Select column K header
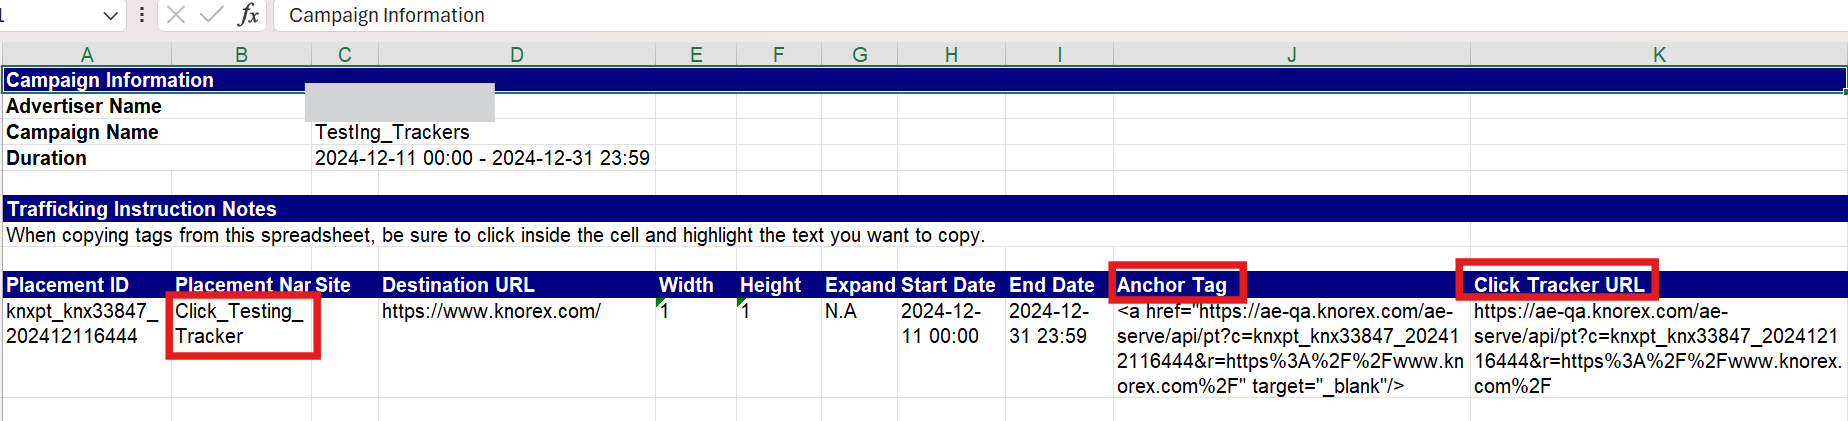 1659,55
